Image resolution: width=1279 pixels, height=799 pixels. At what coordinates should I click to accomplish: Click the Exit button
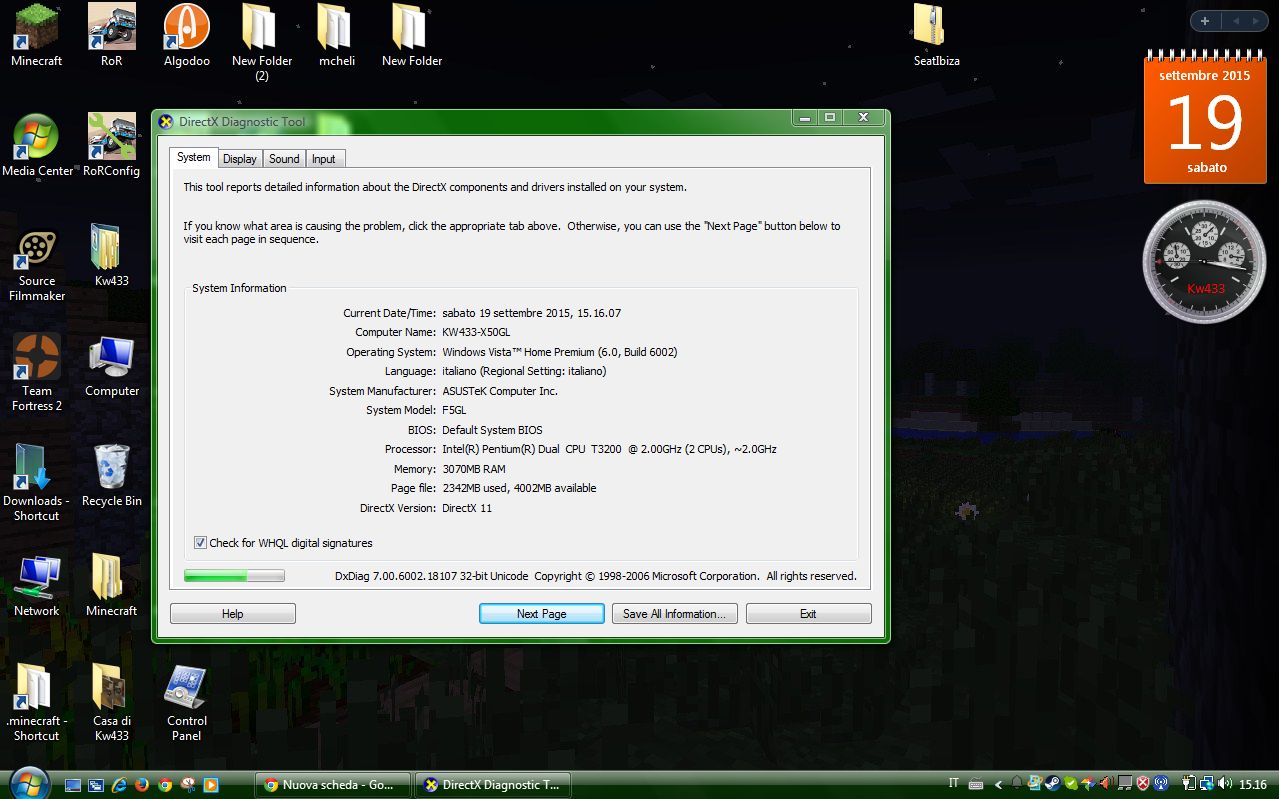tap(808, 614)
